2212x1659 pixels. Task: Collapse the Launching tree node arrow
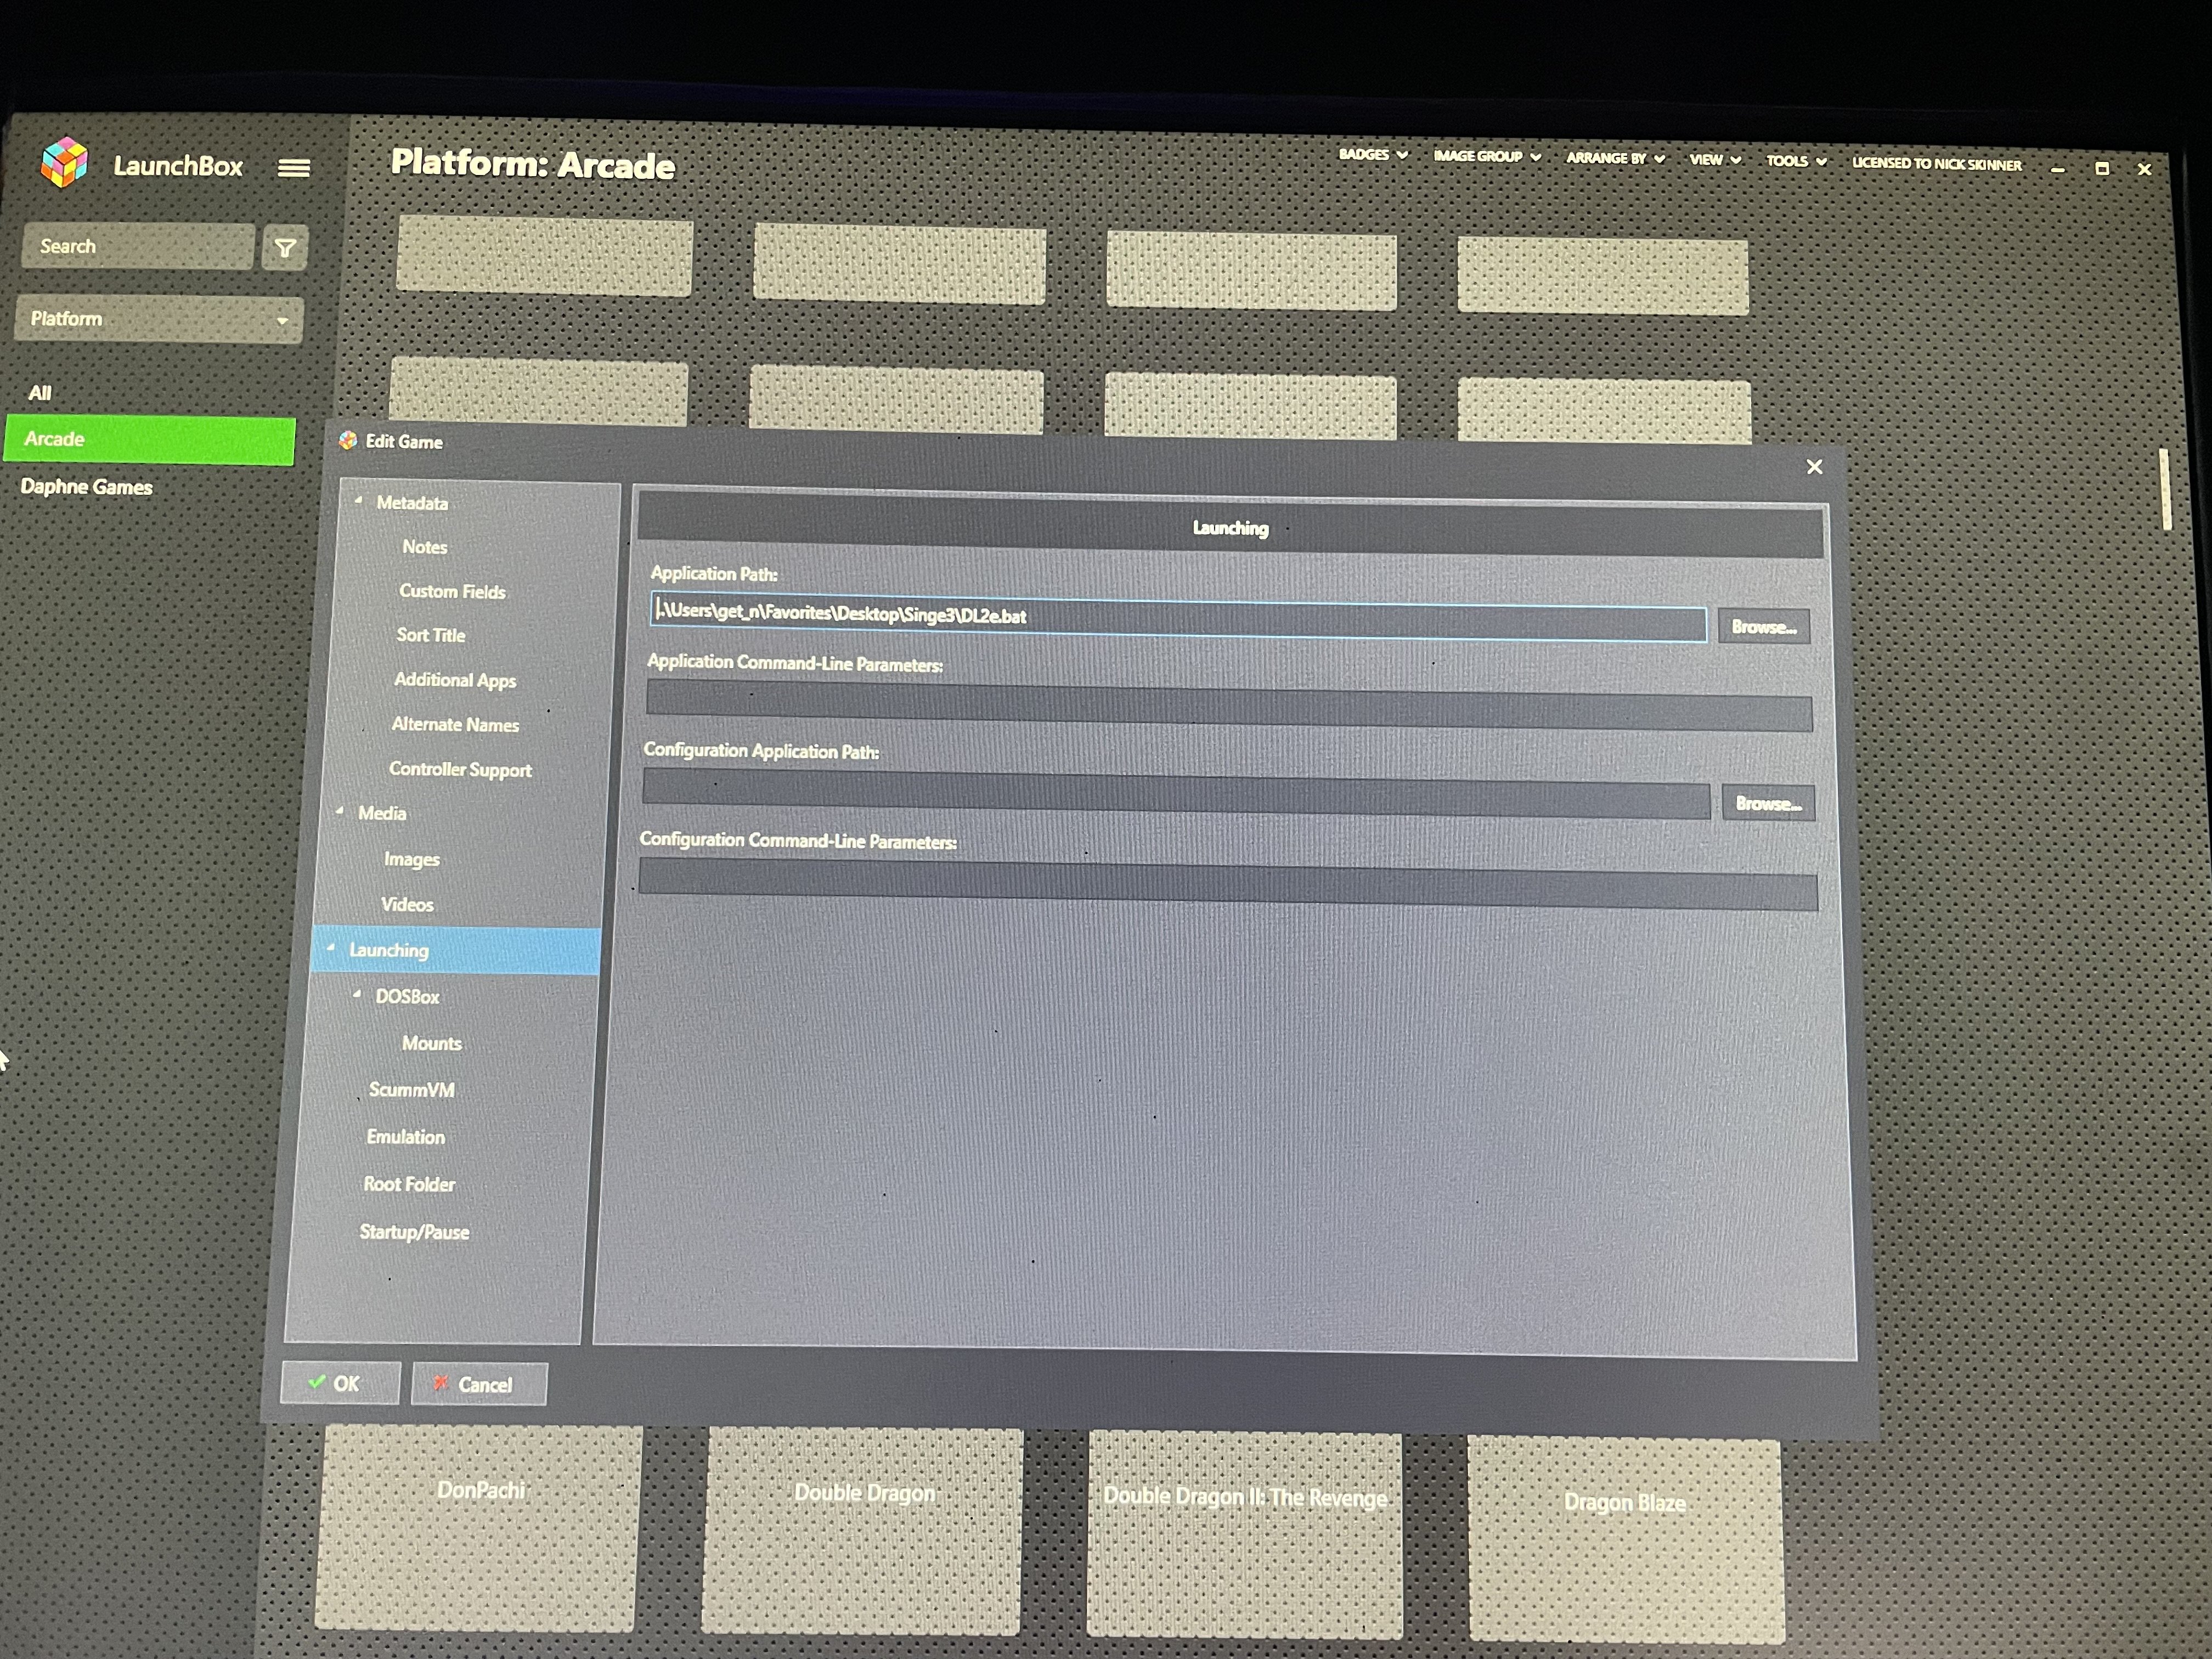(x=330, y=947)
